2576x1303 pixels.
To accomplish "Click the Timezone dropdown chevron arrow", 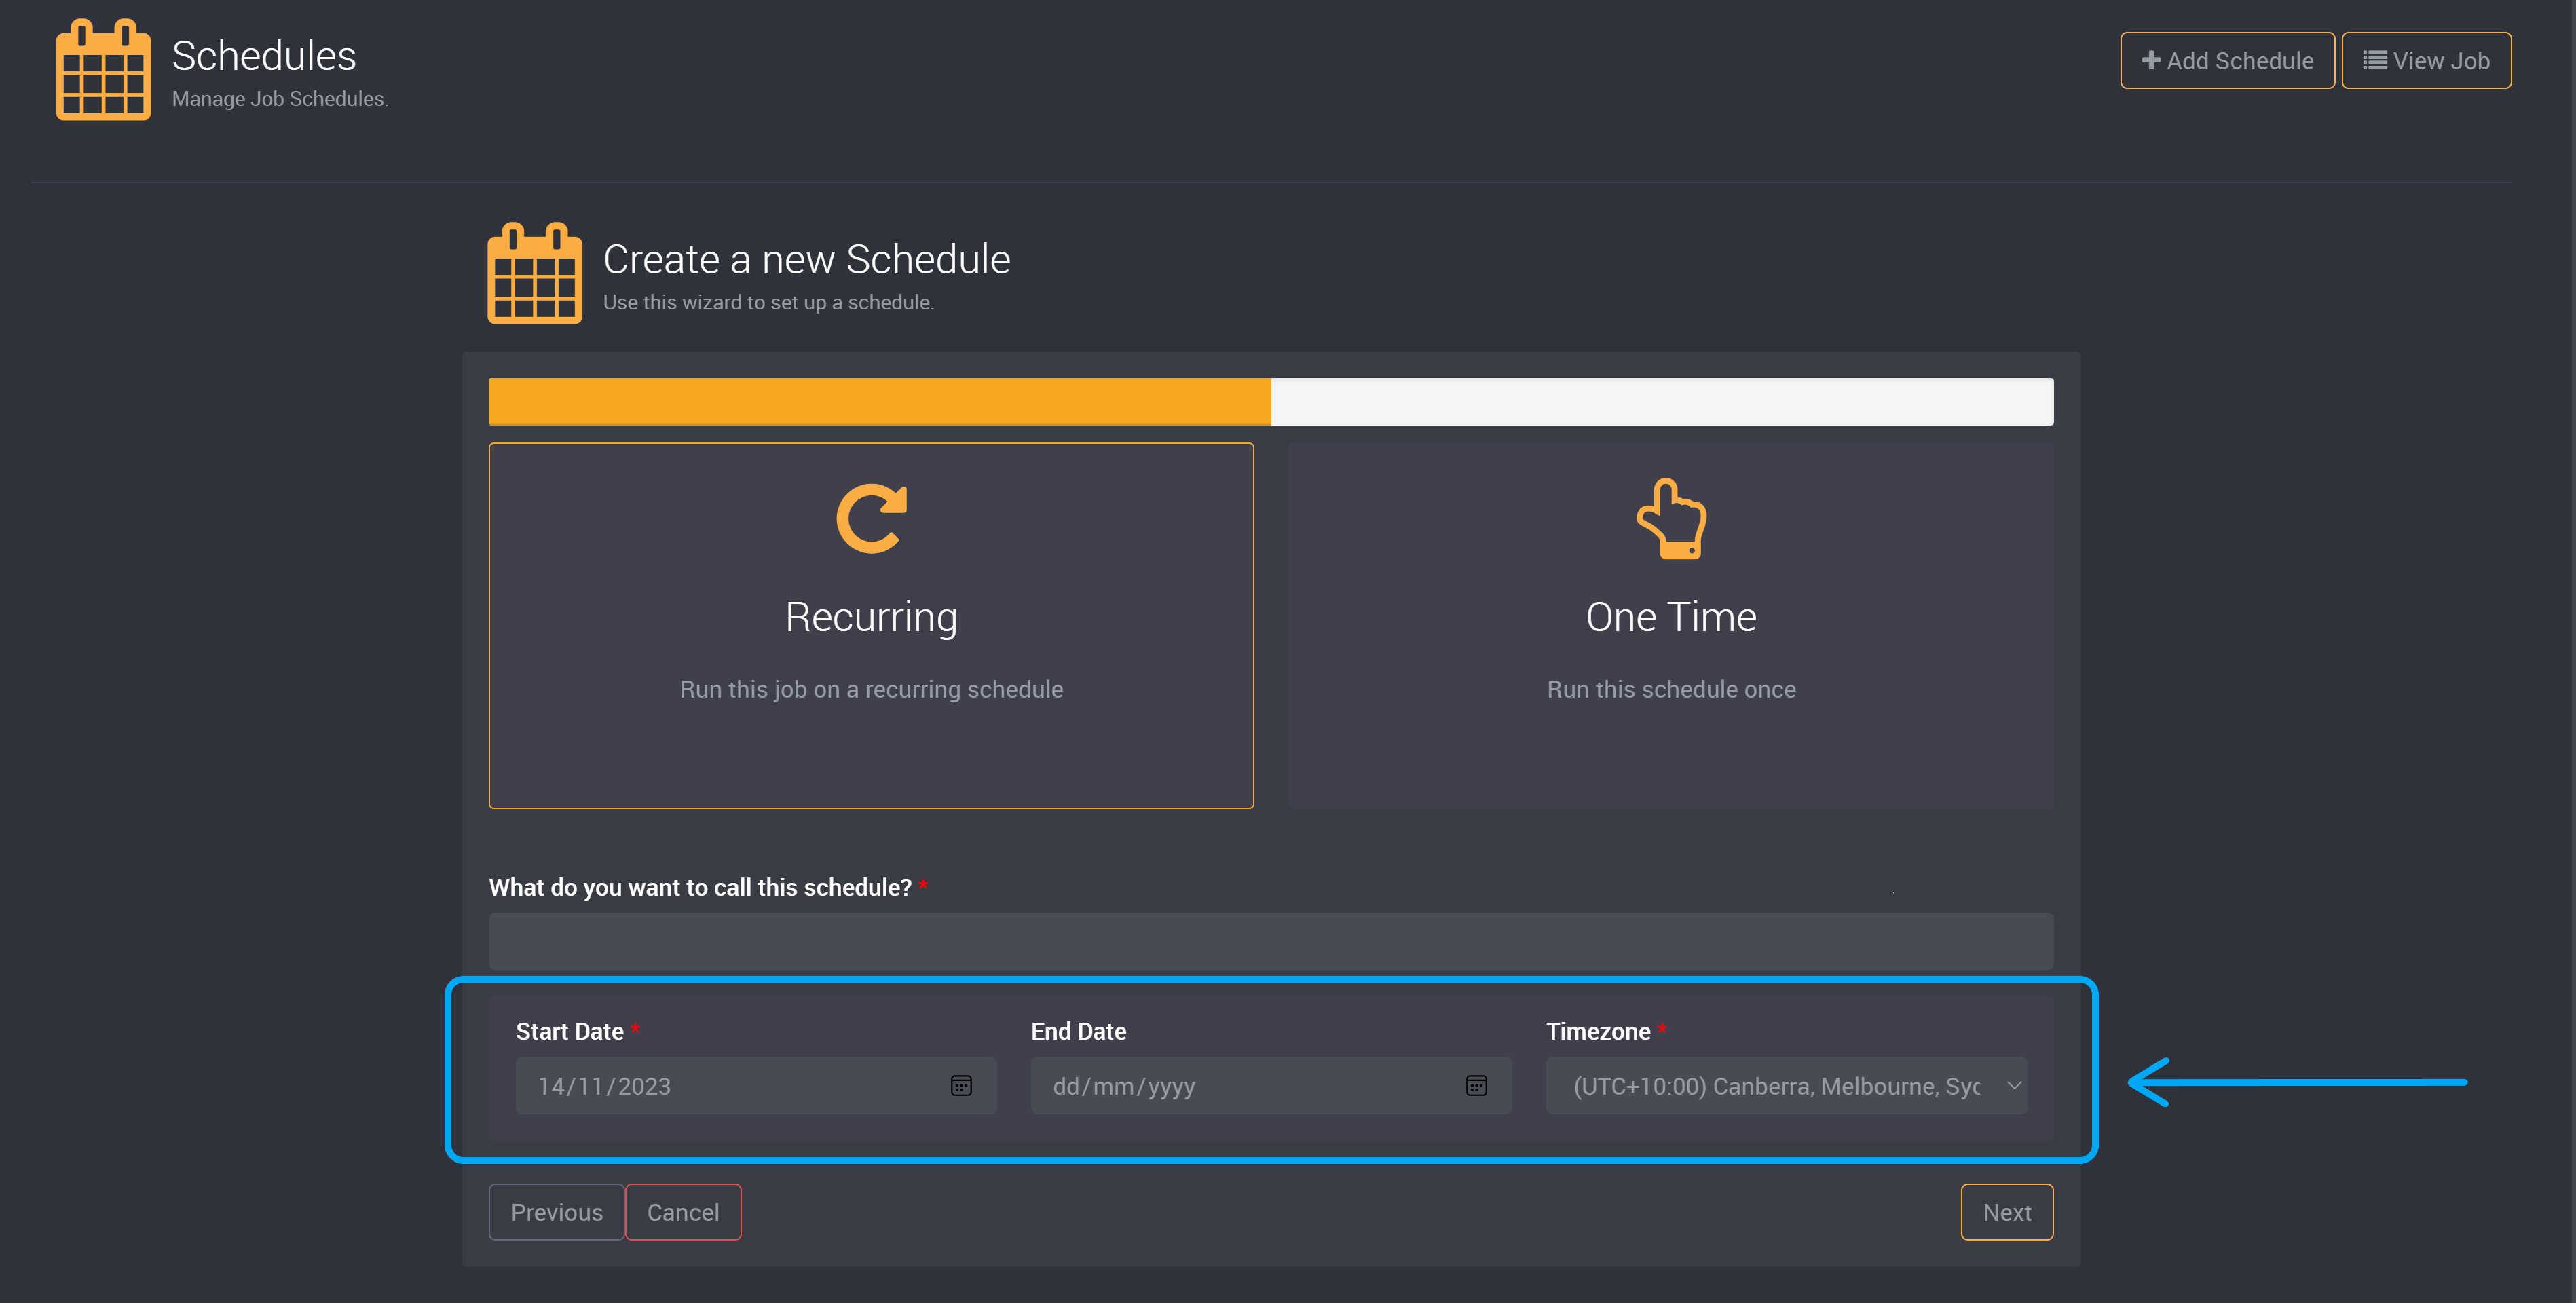I will coord(2014,1086).
